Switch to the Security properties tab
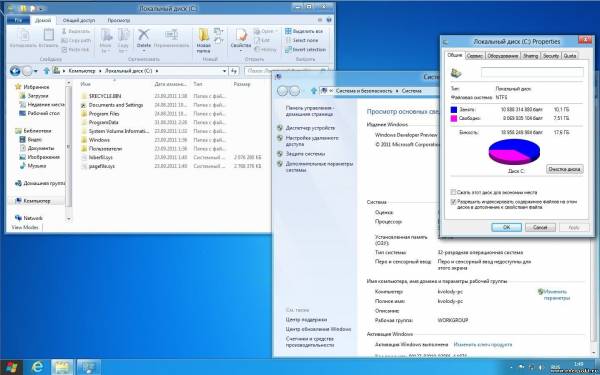600x375 pixels. (x=551, y=56)
